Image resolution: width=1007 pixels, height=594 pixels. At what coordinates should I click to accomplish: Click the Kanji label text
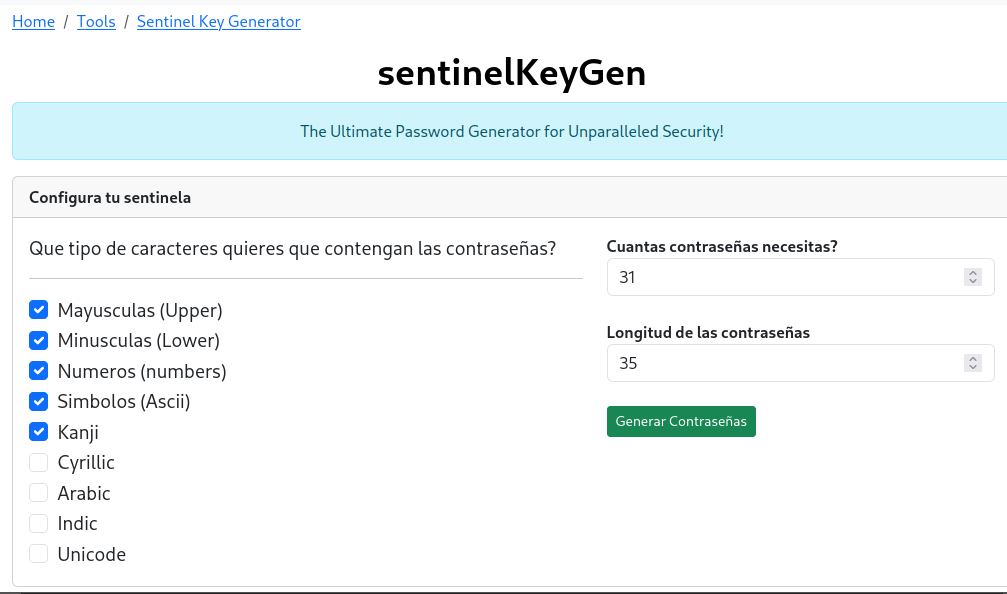[78, 432]
